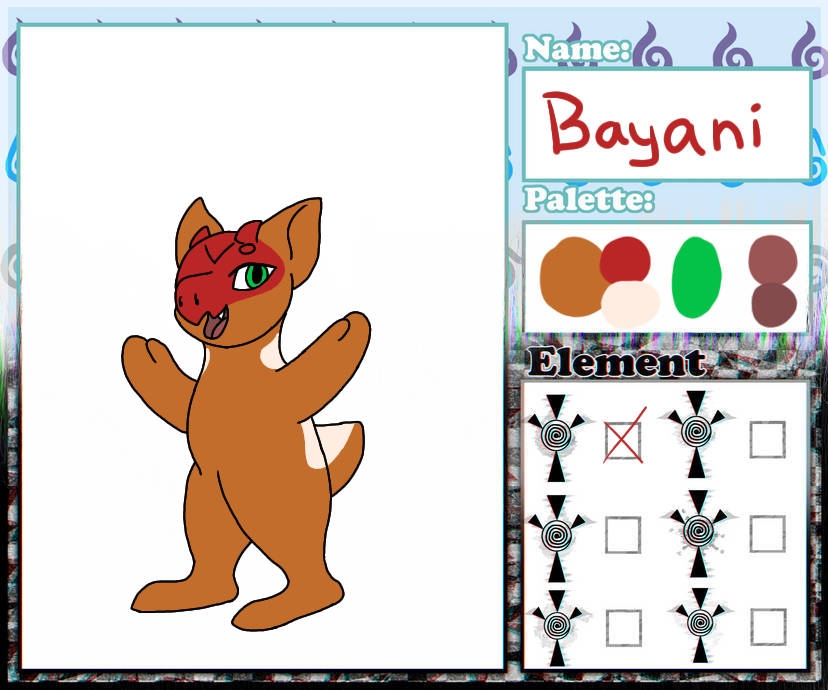Select the lower dark mauve swatch
This screenshot has height=690, width=828.
pos(773,303)
